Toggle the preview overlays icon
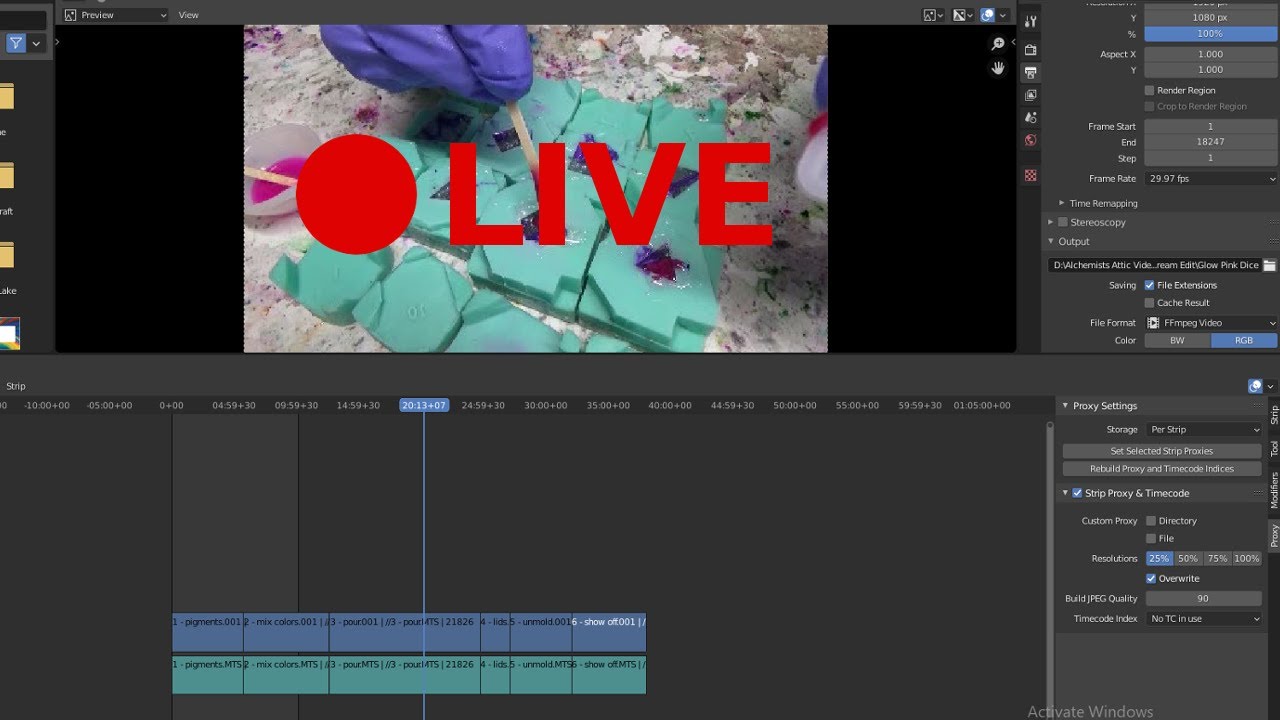 pos(988,15)
